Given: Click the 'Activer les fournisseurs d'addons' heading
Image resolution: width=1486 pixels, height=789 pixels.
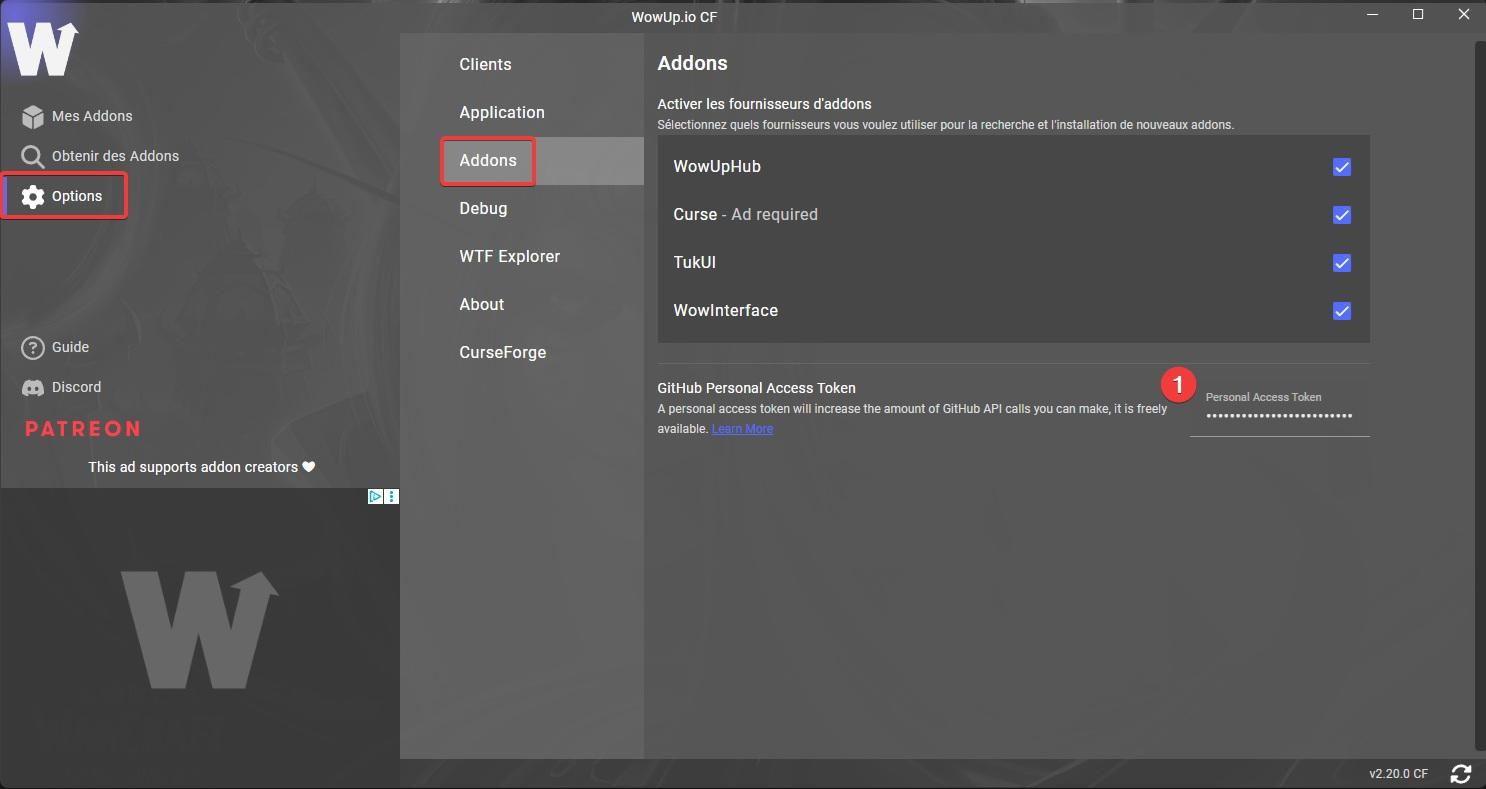Looking at the screenshot, I should click(x=764, y=104).
